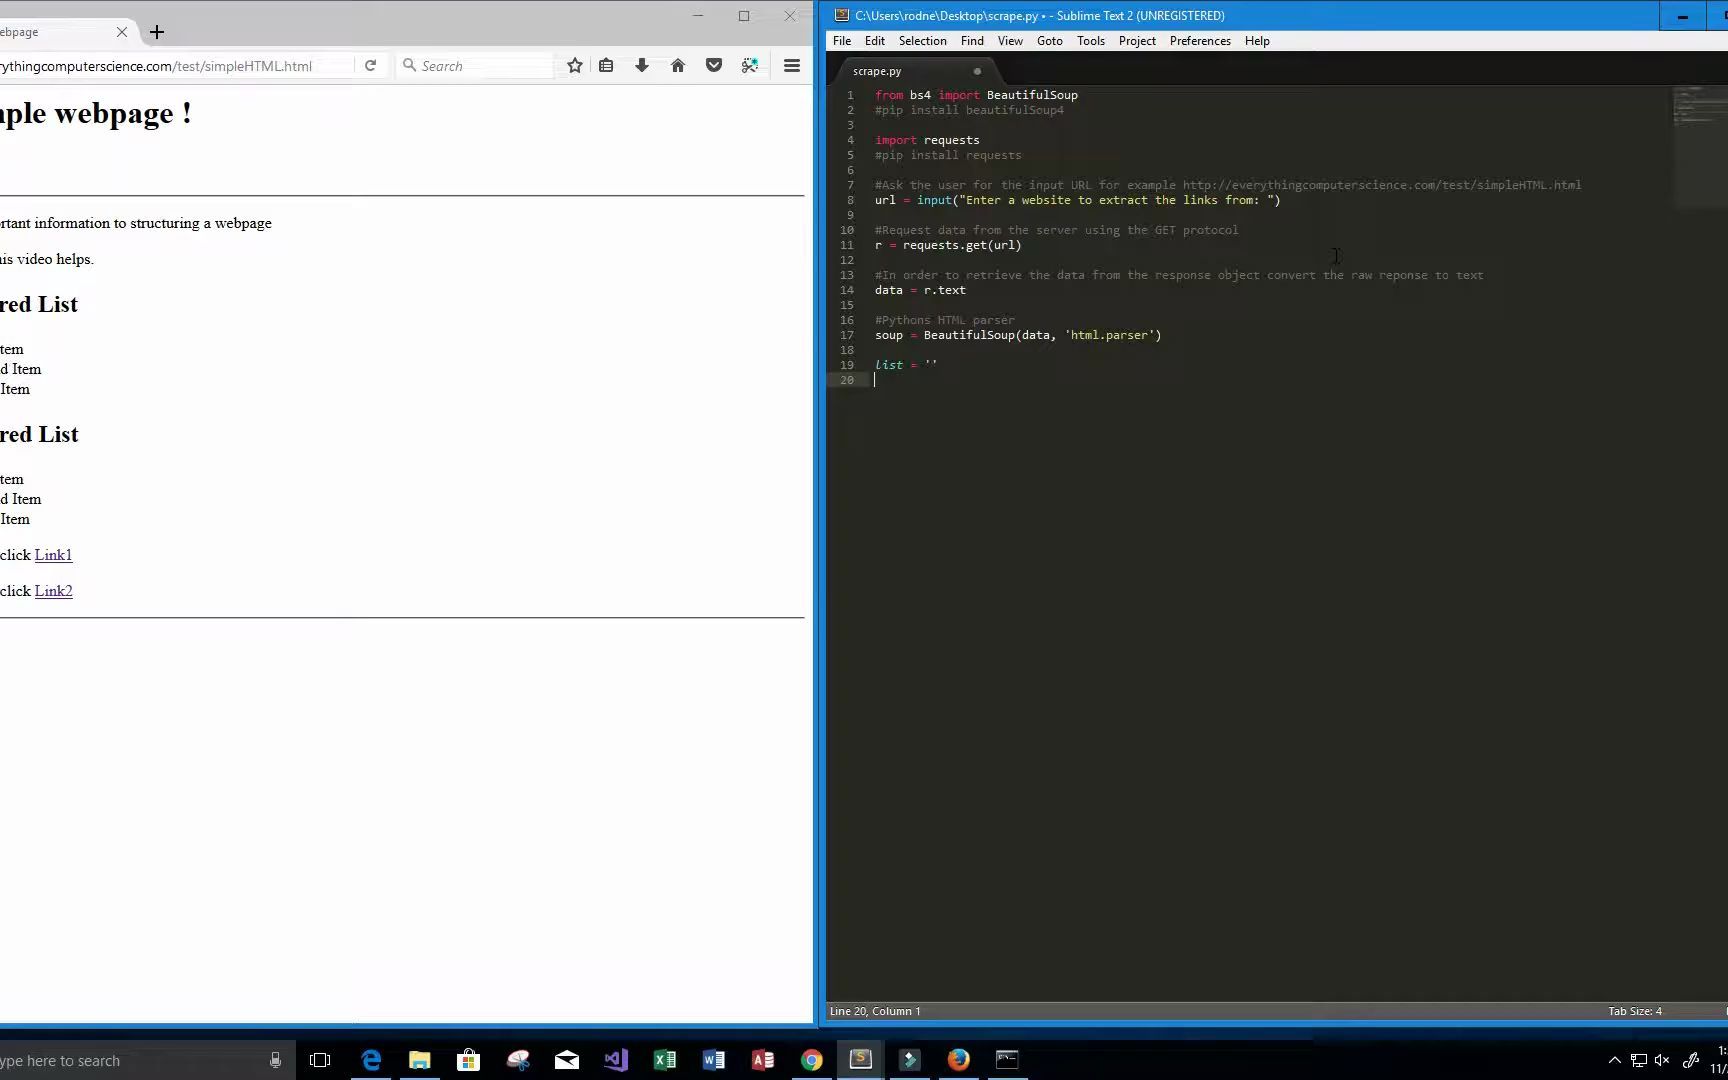This screenshot has width=1728, height=1080.
Task: Follow the Link1 hyperlink
Action: (53, 555)
